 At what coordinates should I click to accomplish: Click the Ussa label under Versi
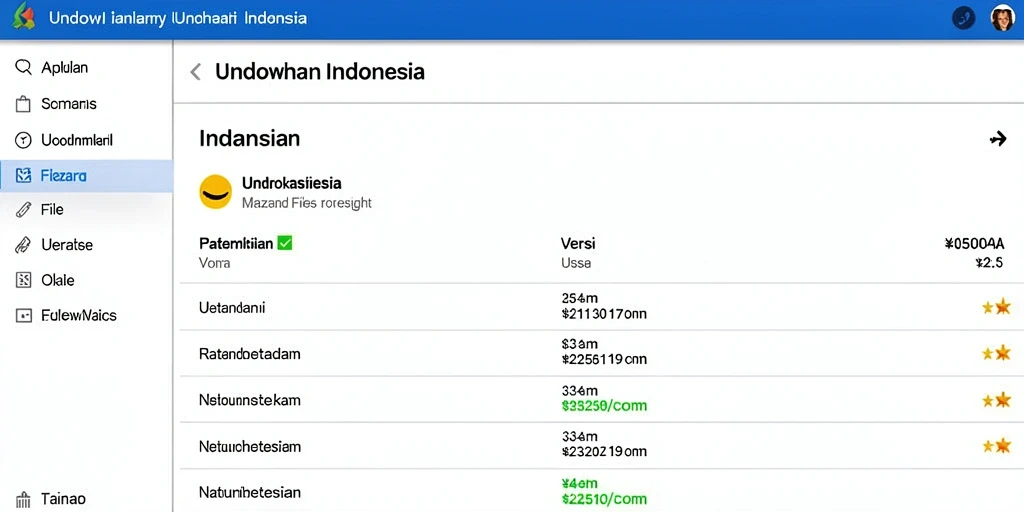(576, 263)
